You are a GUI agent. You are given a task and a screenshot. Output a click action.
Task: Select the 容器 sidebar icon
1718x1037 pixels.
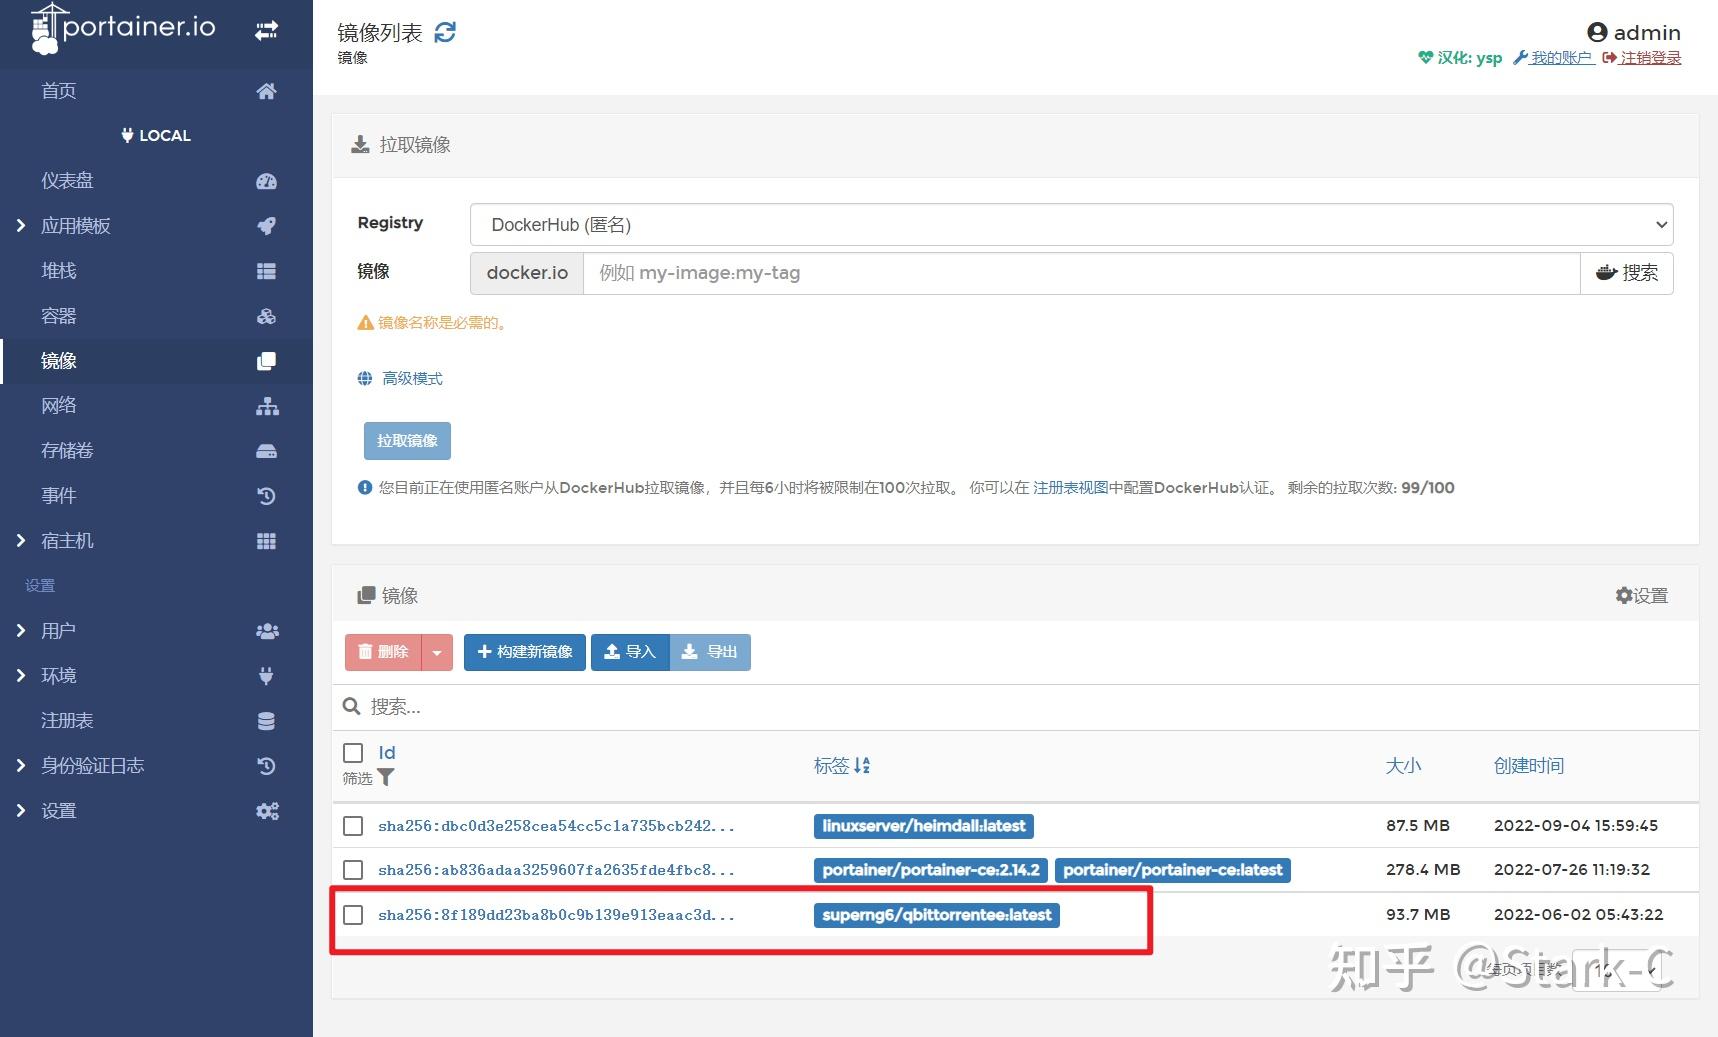265,315
